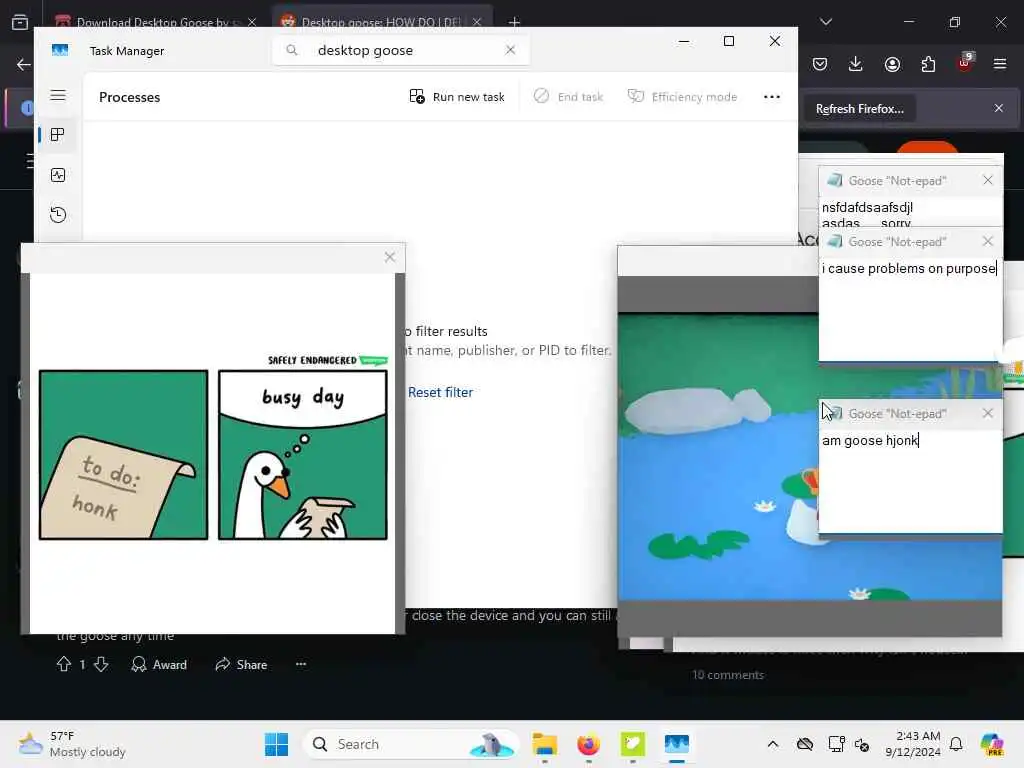
Task: Click the text 'i cause problems on purpose'
Action: click(x=909, y=268)
